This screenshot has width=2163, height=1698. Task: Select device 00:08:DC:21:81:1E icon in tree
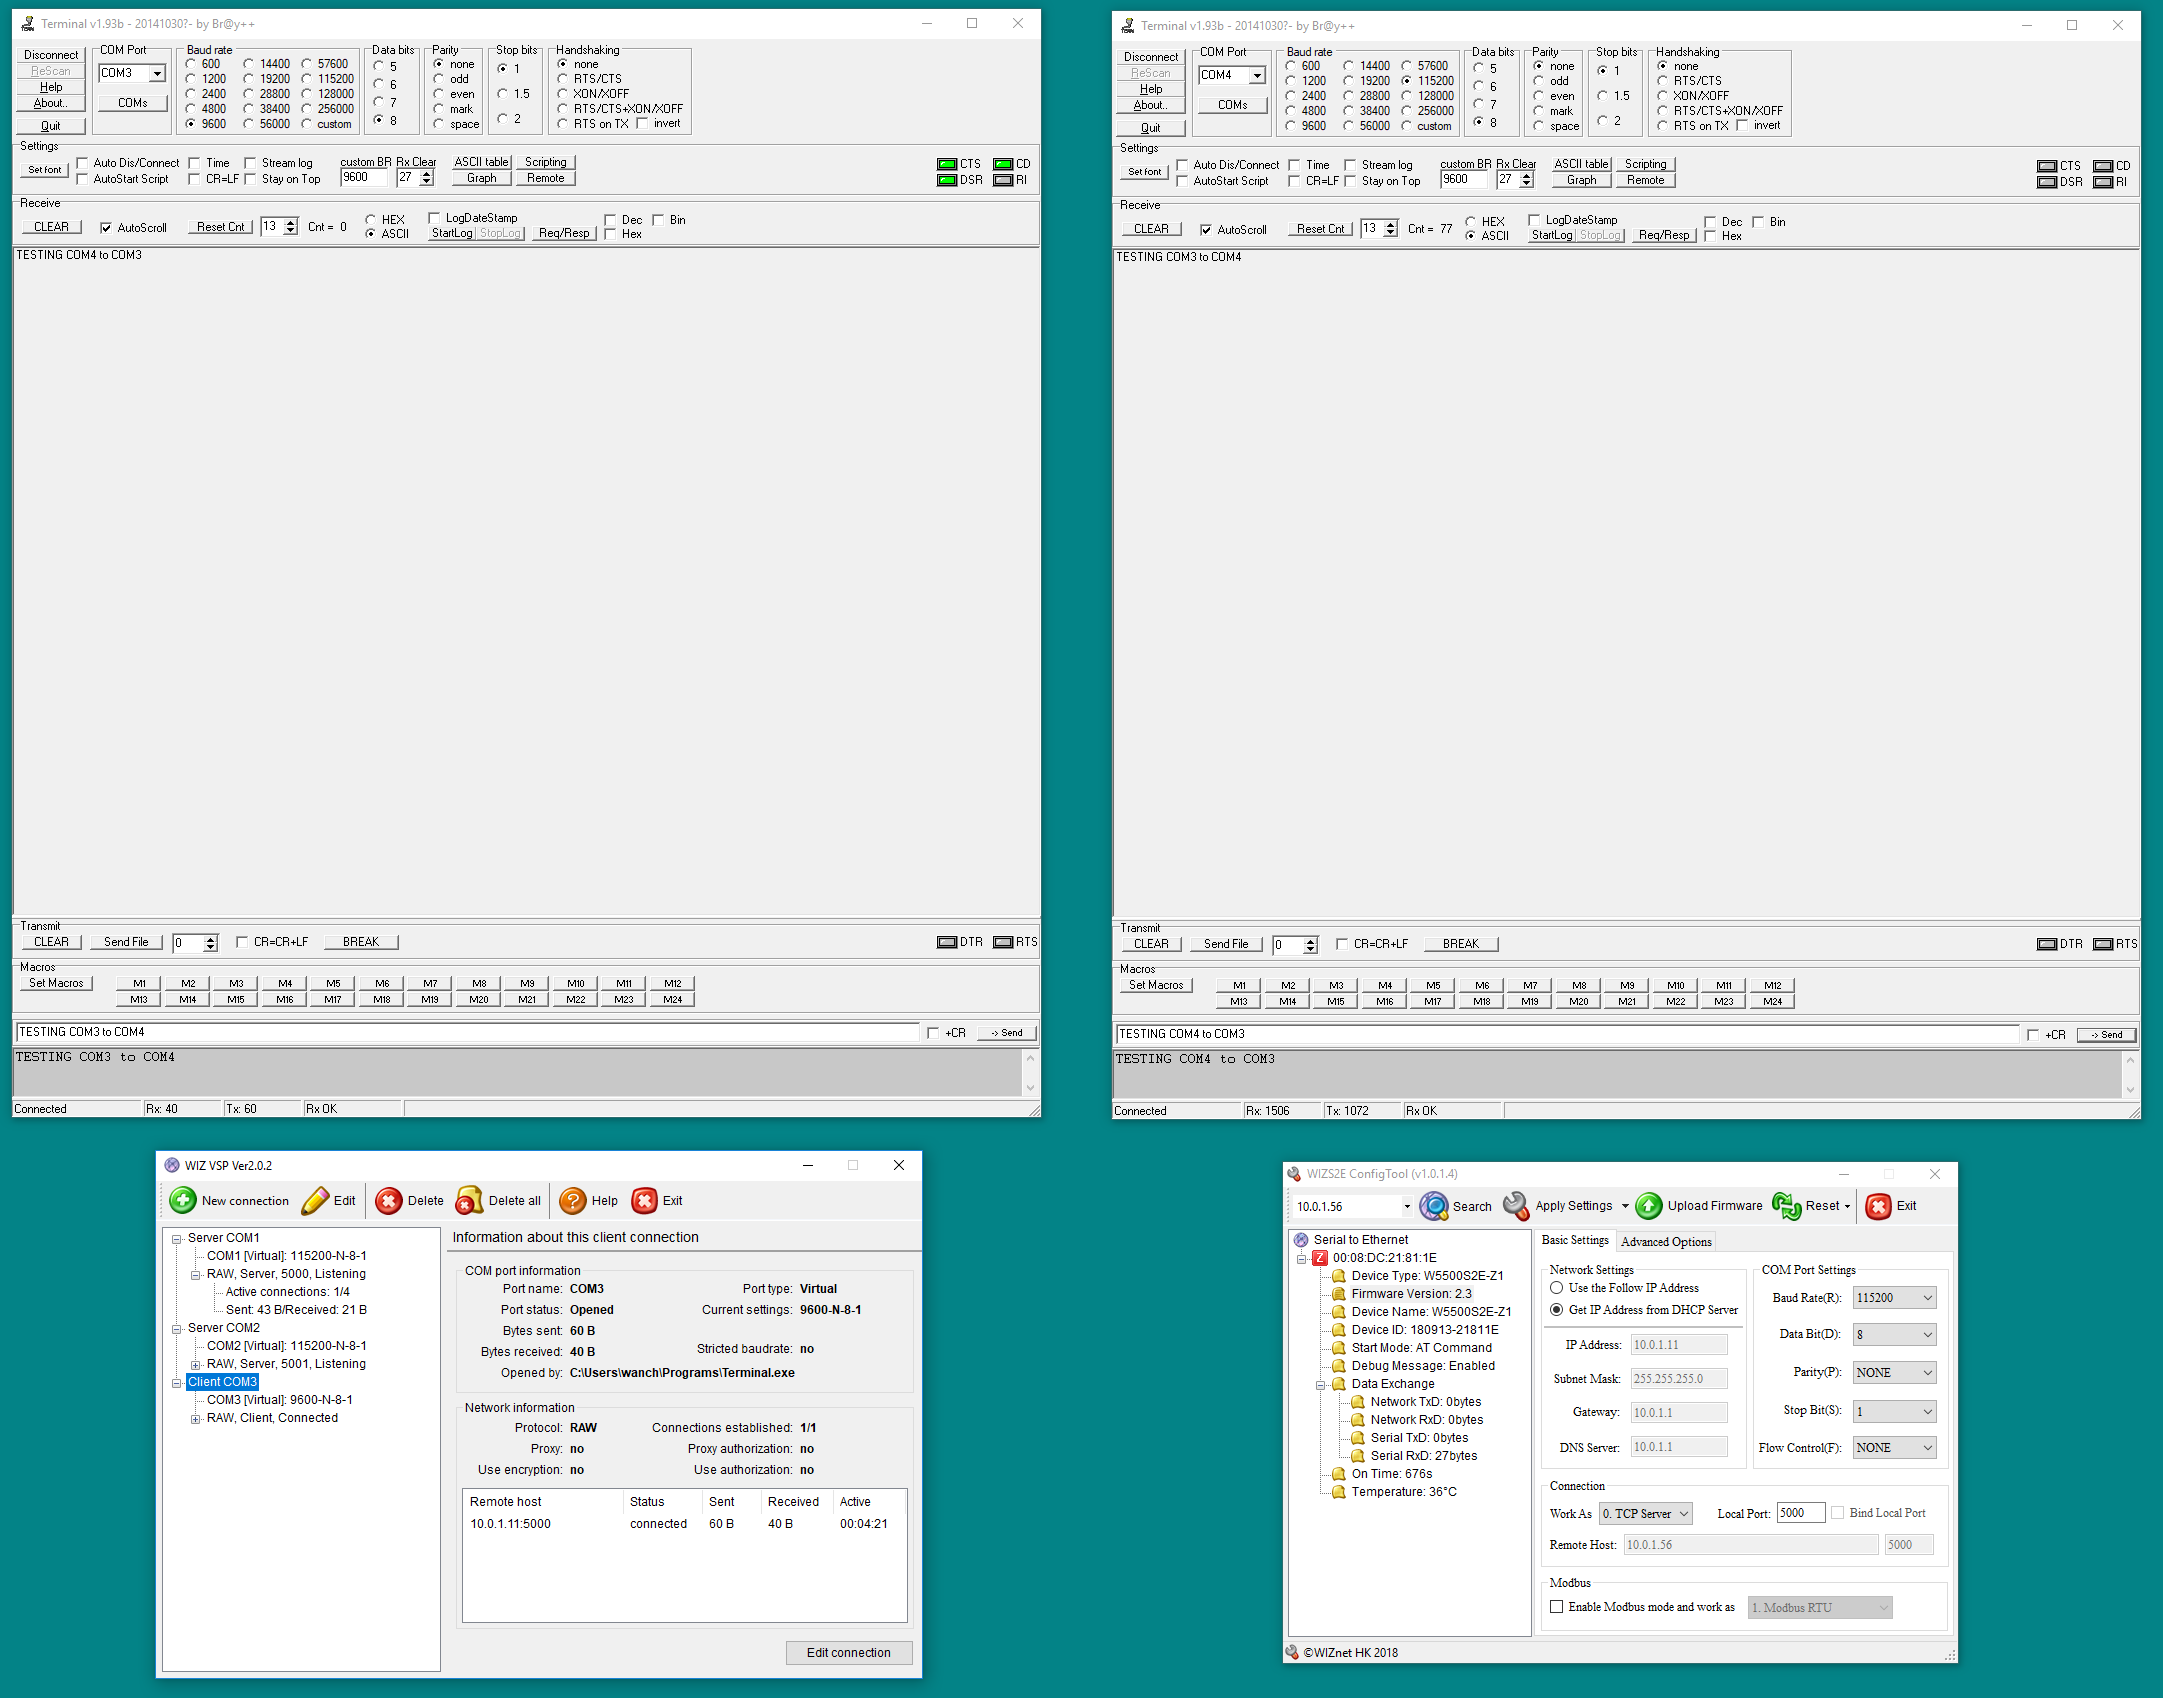tap(1320, 1258)
